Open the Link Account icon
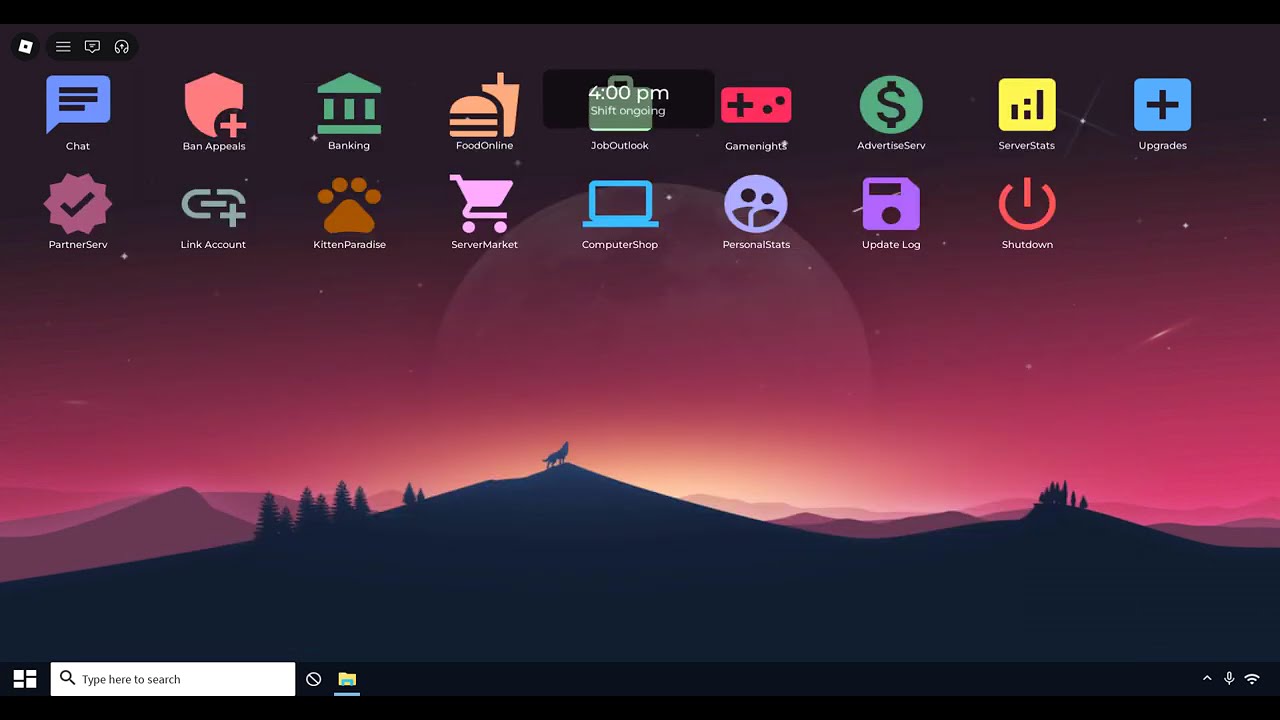Image resolution: width=1280 pixels, height=720 pixels. point(213,206)
